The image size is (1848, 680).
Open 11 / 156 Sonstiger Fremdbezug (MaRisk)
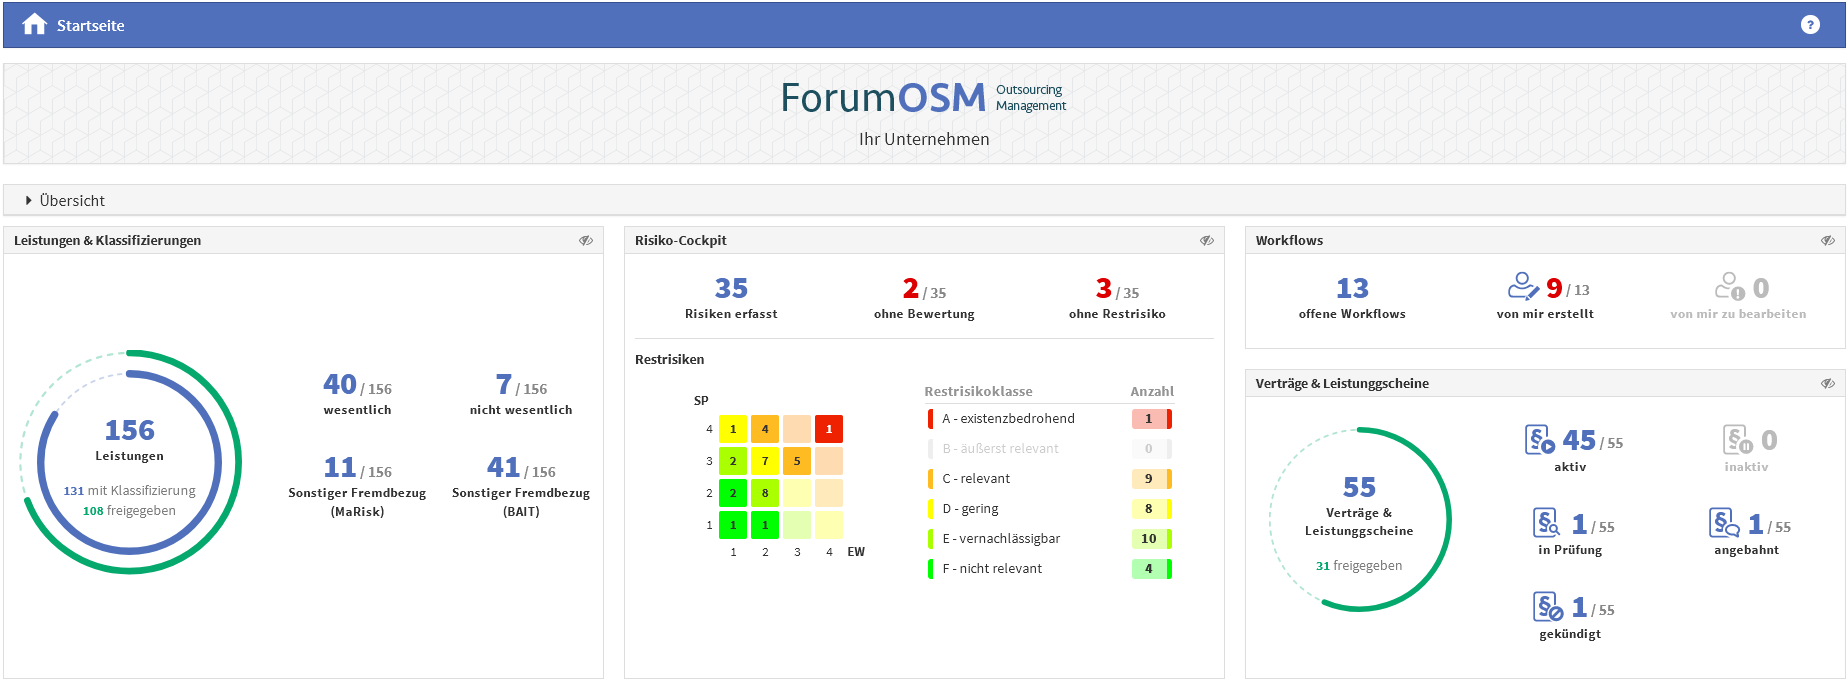coord(357,486)
